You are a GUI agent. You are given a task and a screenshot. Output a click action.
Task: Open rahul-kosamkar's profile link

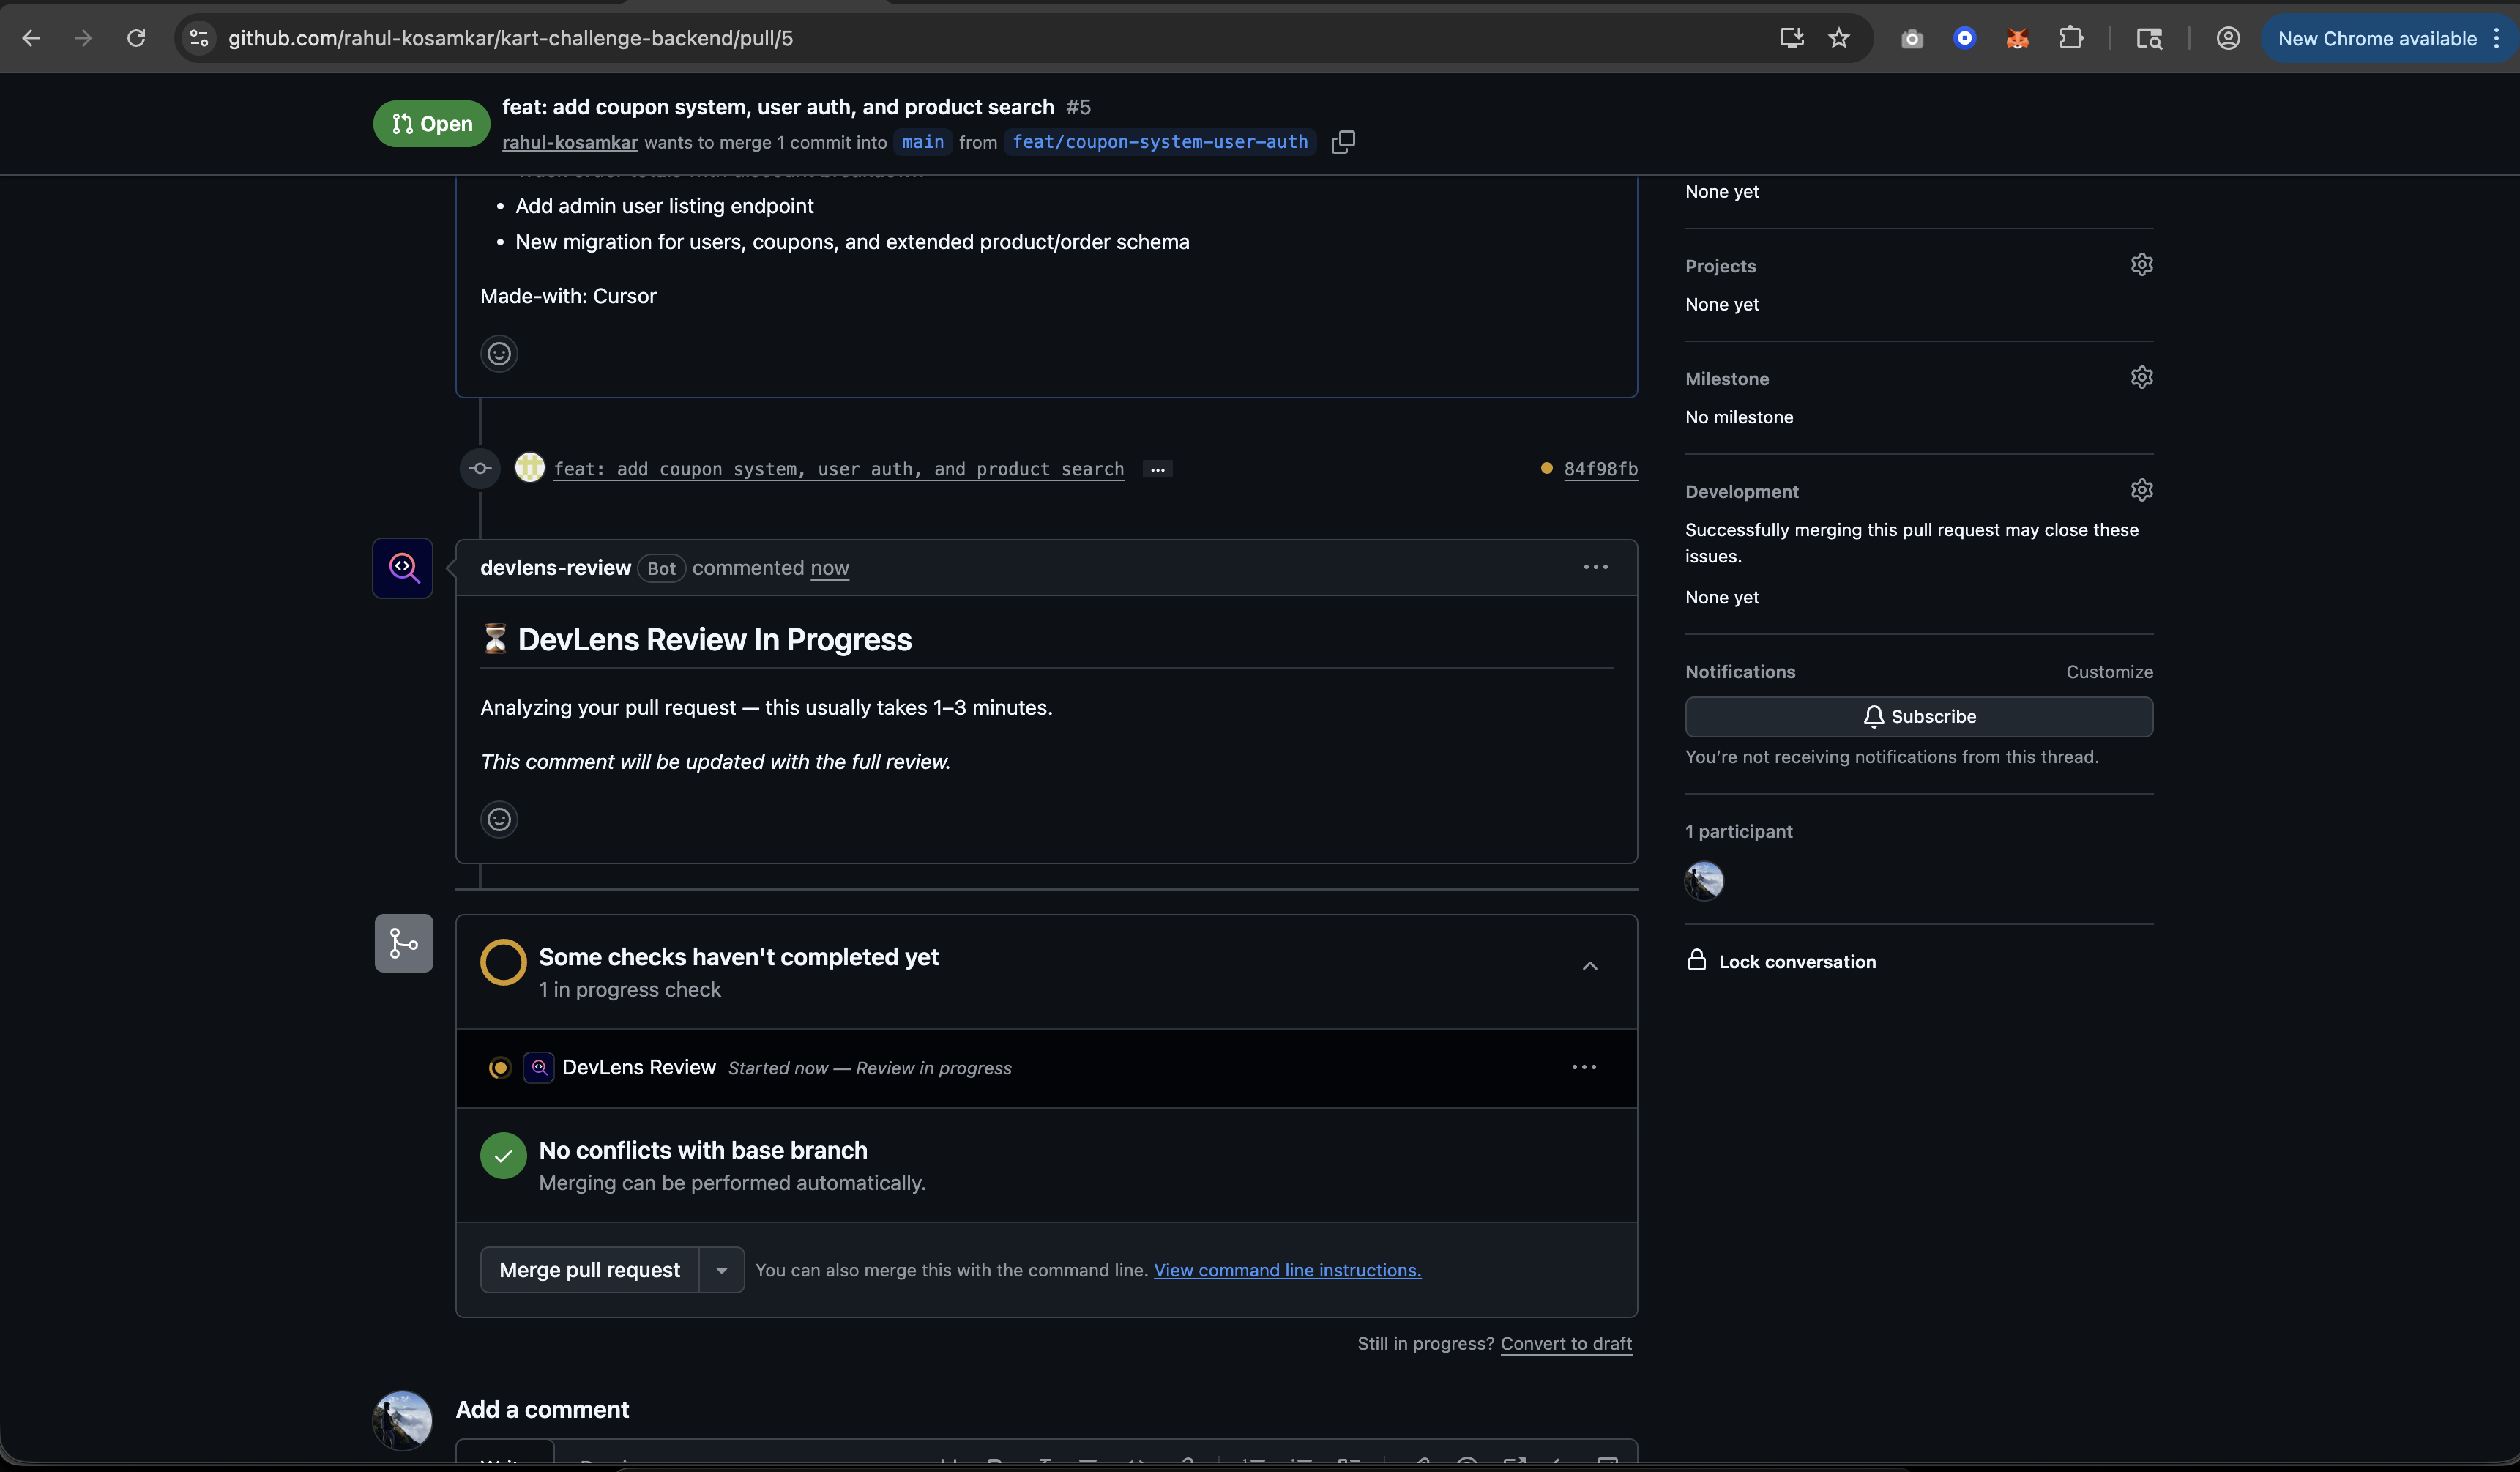[570, 142]
